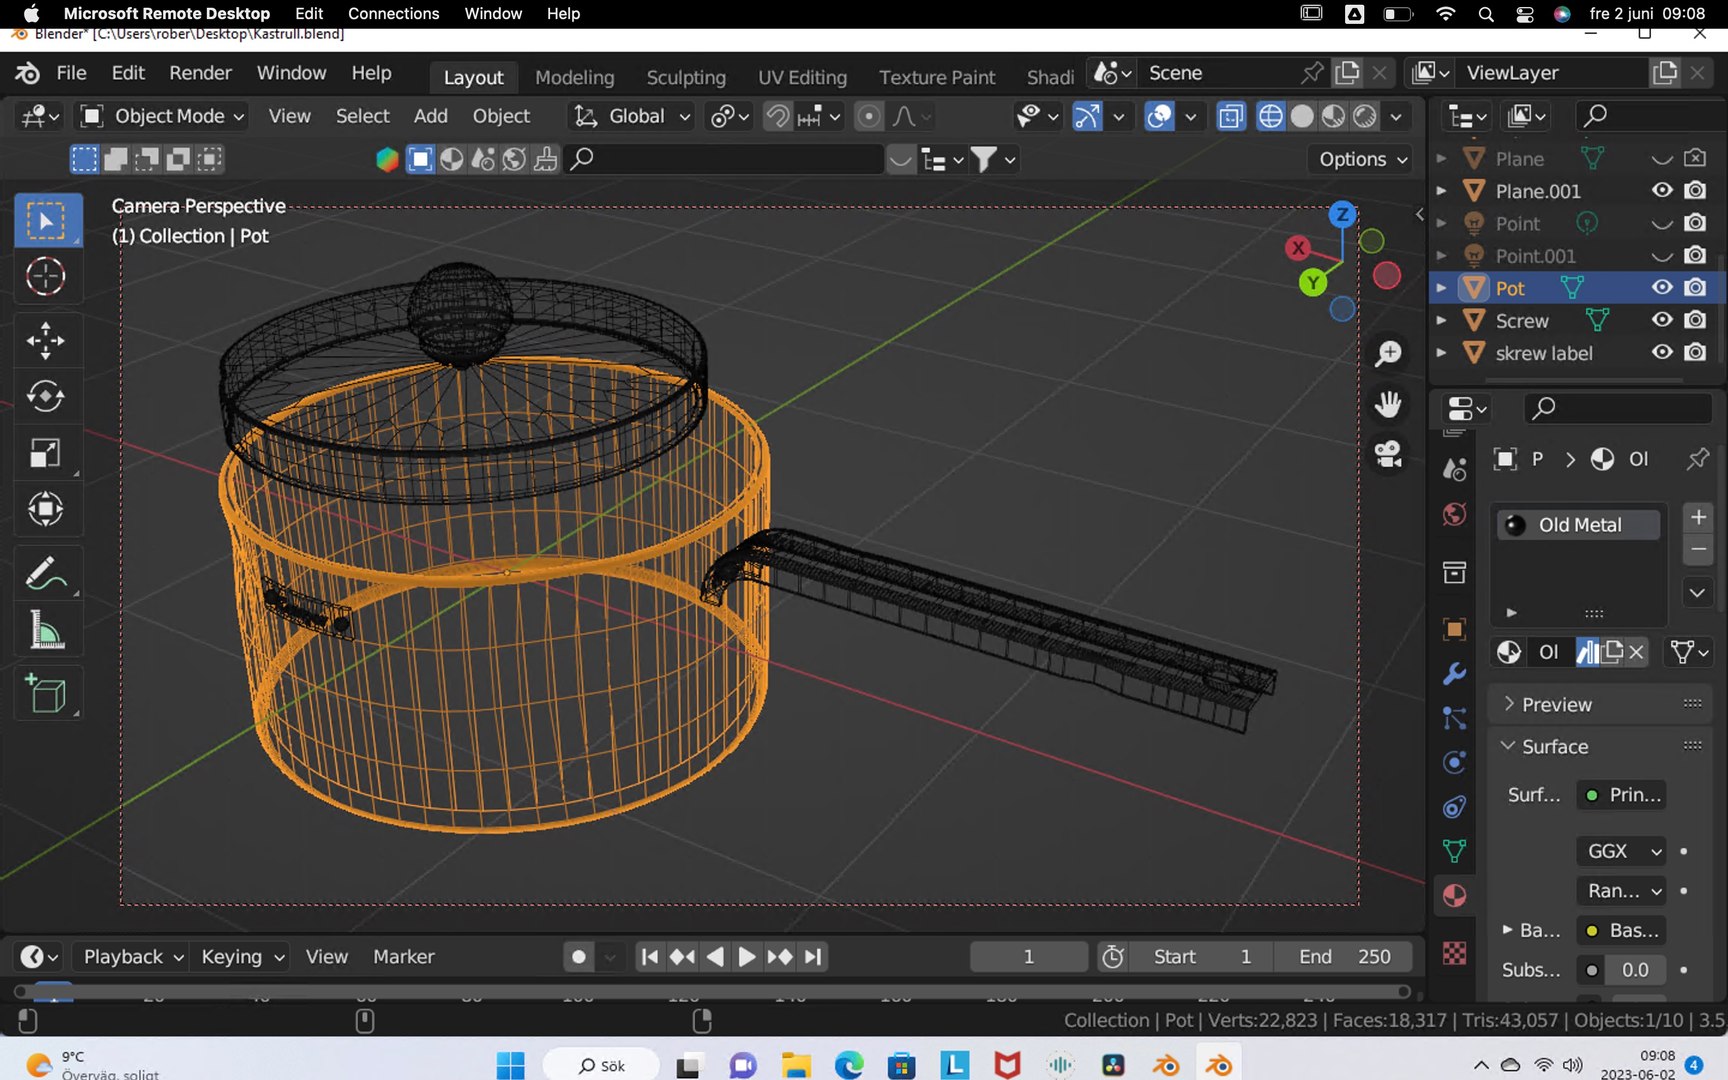Click the End frame 250 field
The image size is (1728, 1080).
[x=1345, y=957]
